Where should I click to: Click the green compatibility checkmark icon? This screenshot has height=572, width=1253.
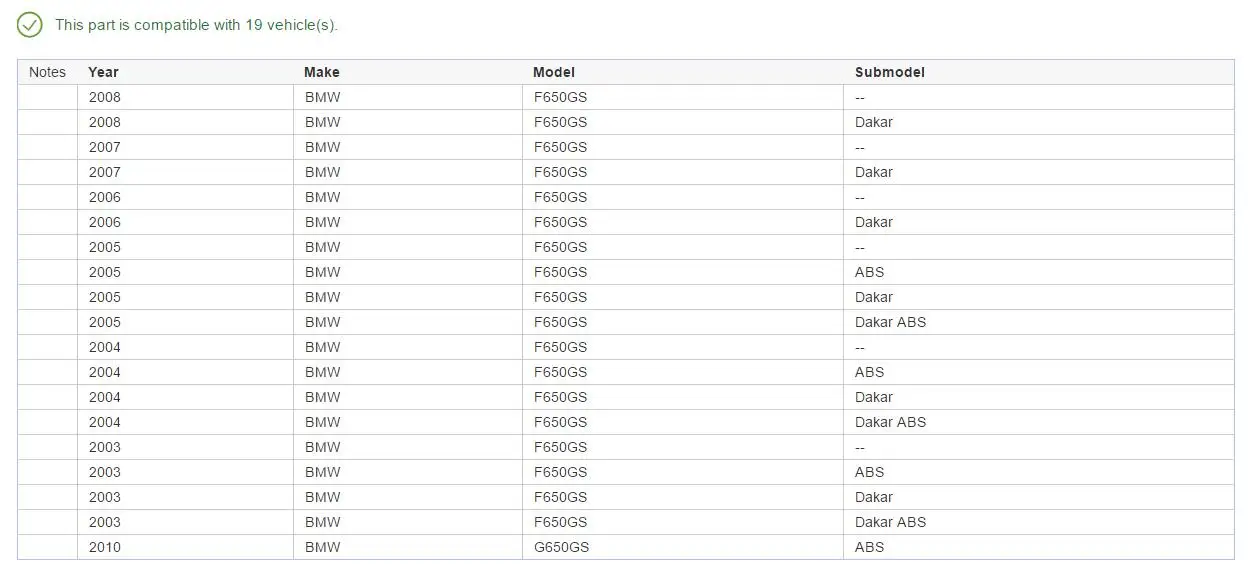tap(30, 25)
